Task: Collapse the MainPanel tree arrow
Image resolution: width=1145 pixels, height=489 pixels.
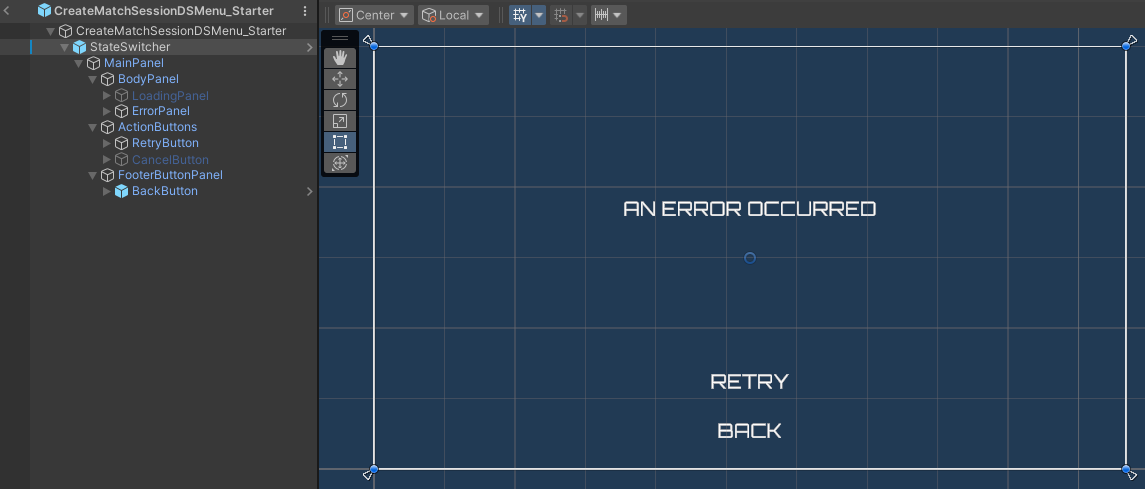Action: (78, 63)
